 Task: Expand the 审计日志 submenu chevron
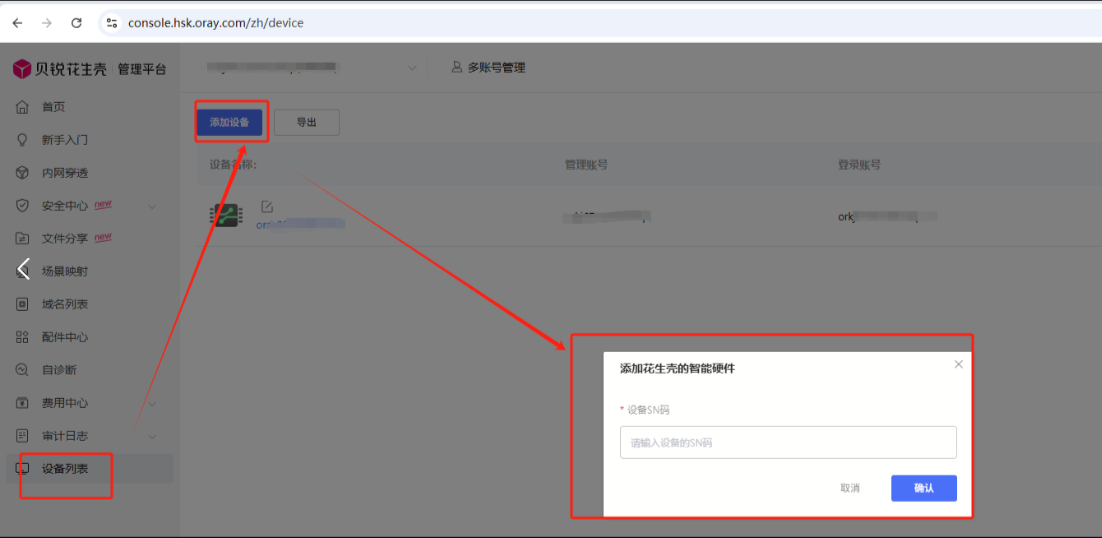pyautogui.click(x=153, y=437)
